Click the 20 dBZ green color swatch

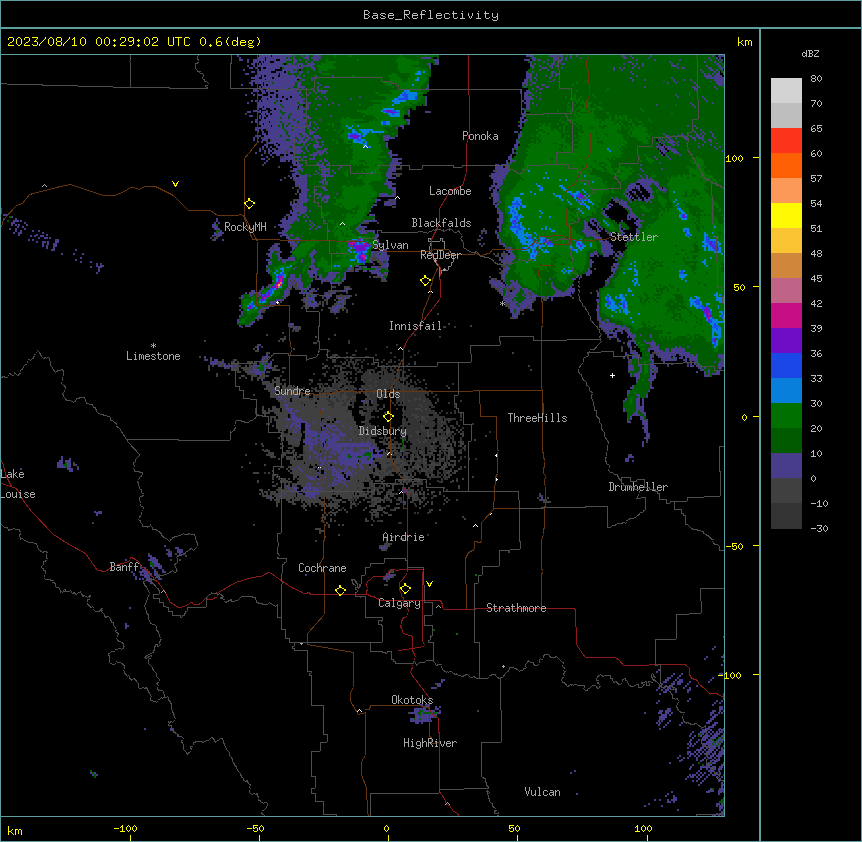[x=786, y=416]
